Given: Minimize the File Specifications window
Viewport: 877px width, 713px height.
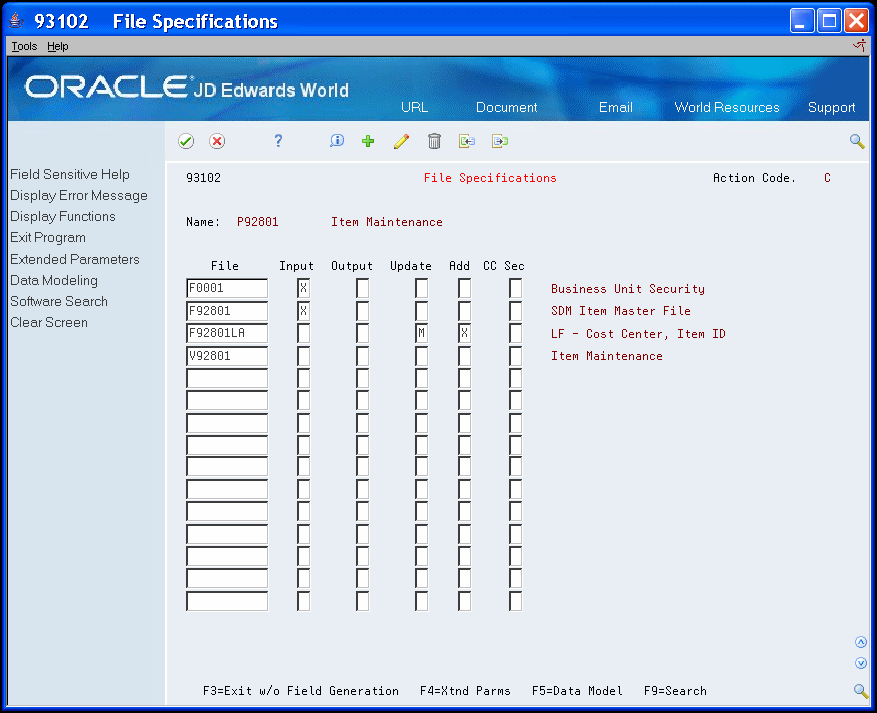Looking at the screenshot, I should [x=801, y=21].
